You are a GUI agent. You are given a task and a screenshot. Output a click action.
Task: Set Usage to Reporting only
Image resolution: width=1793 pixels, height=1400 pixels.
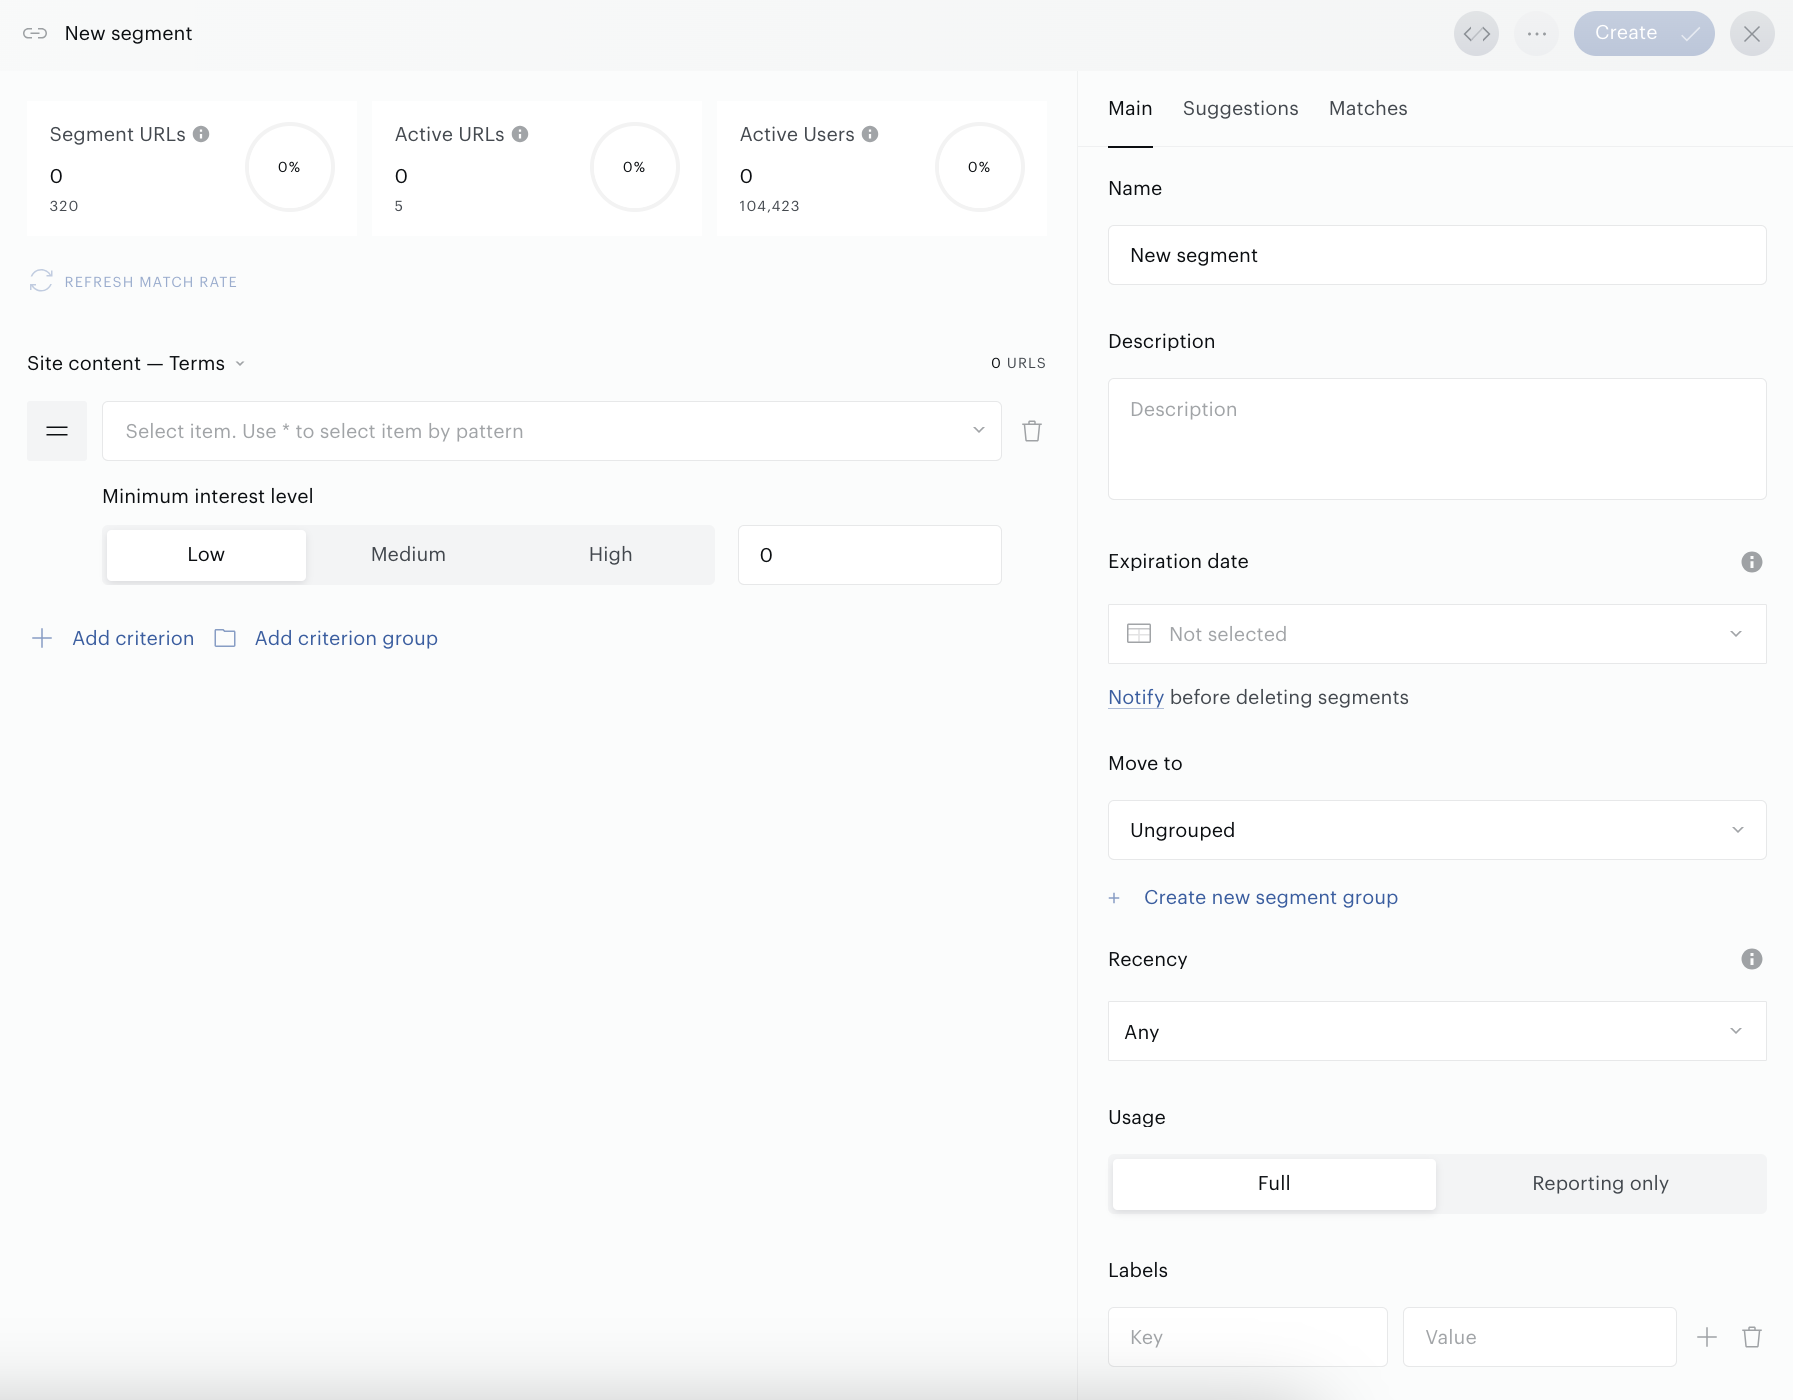click(x=1600, y=1184)
